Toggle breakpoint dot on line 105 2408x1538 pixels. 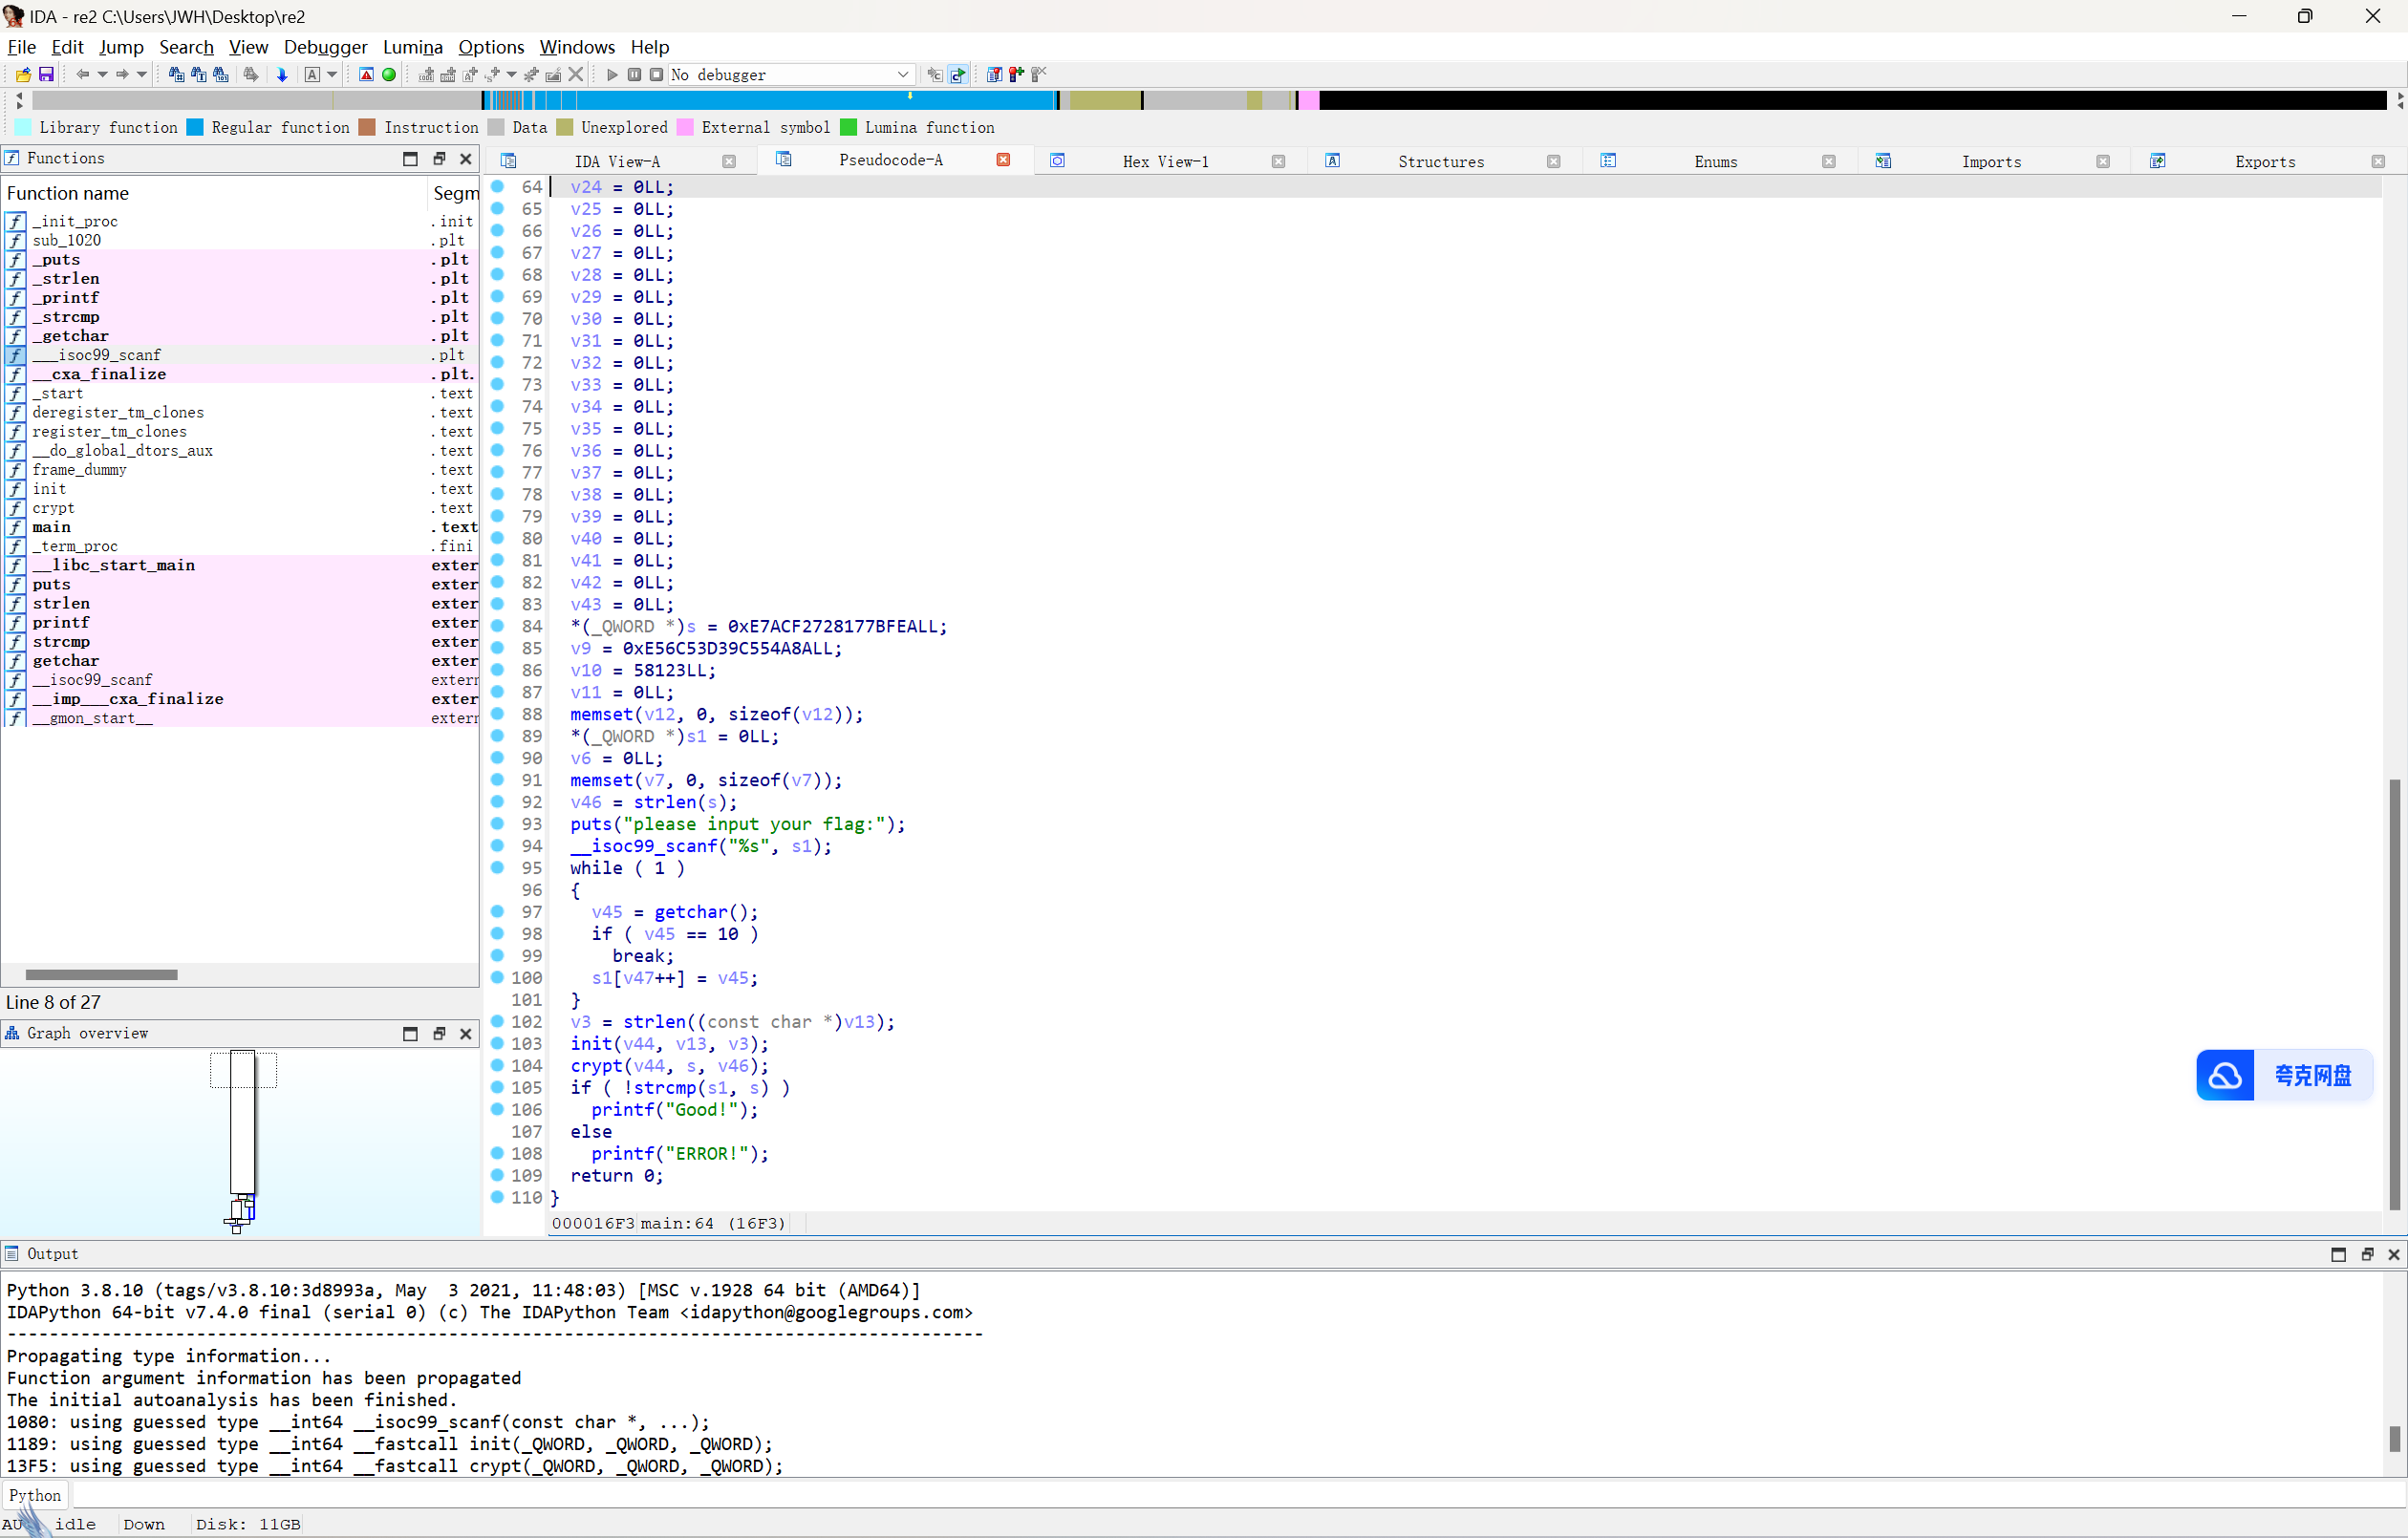[x=497, y=1087]
